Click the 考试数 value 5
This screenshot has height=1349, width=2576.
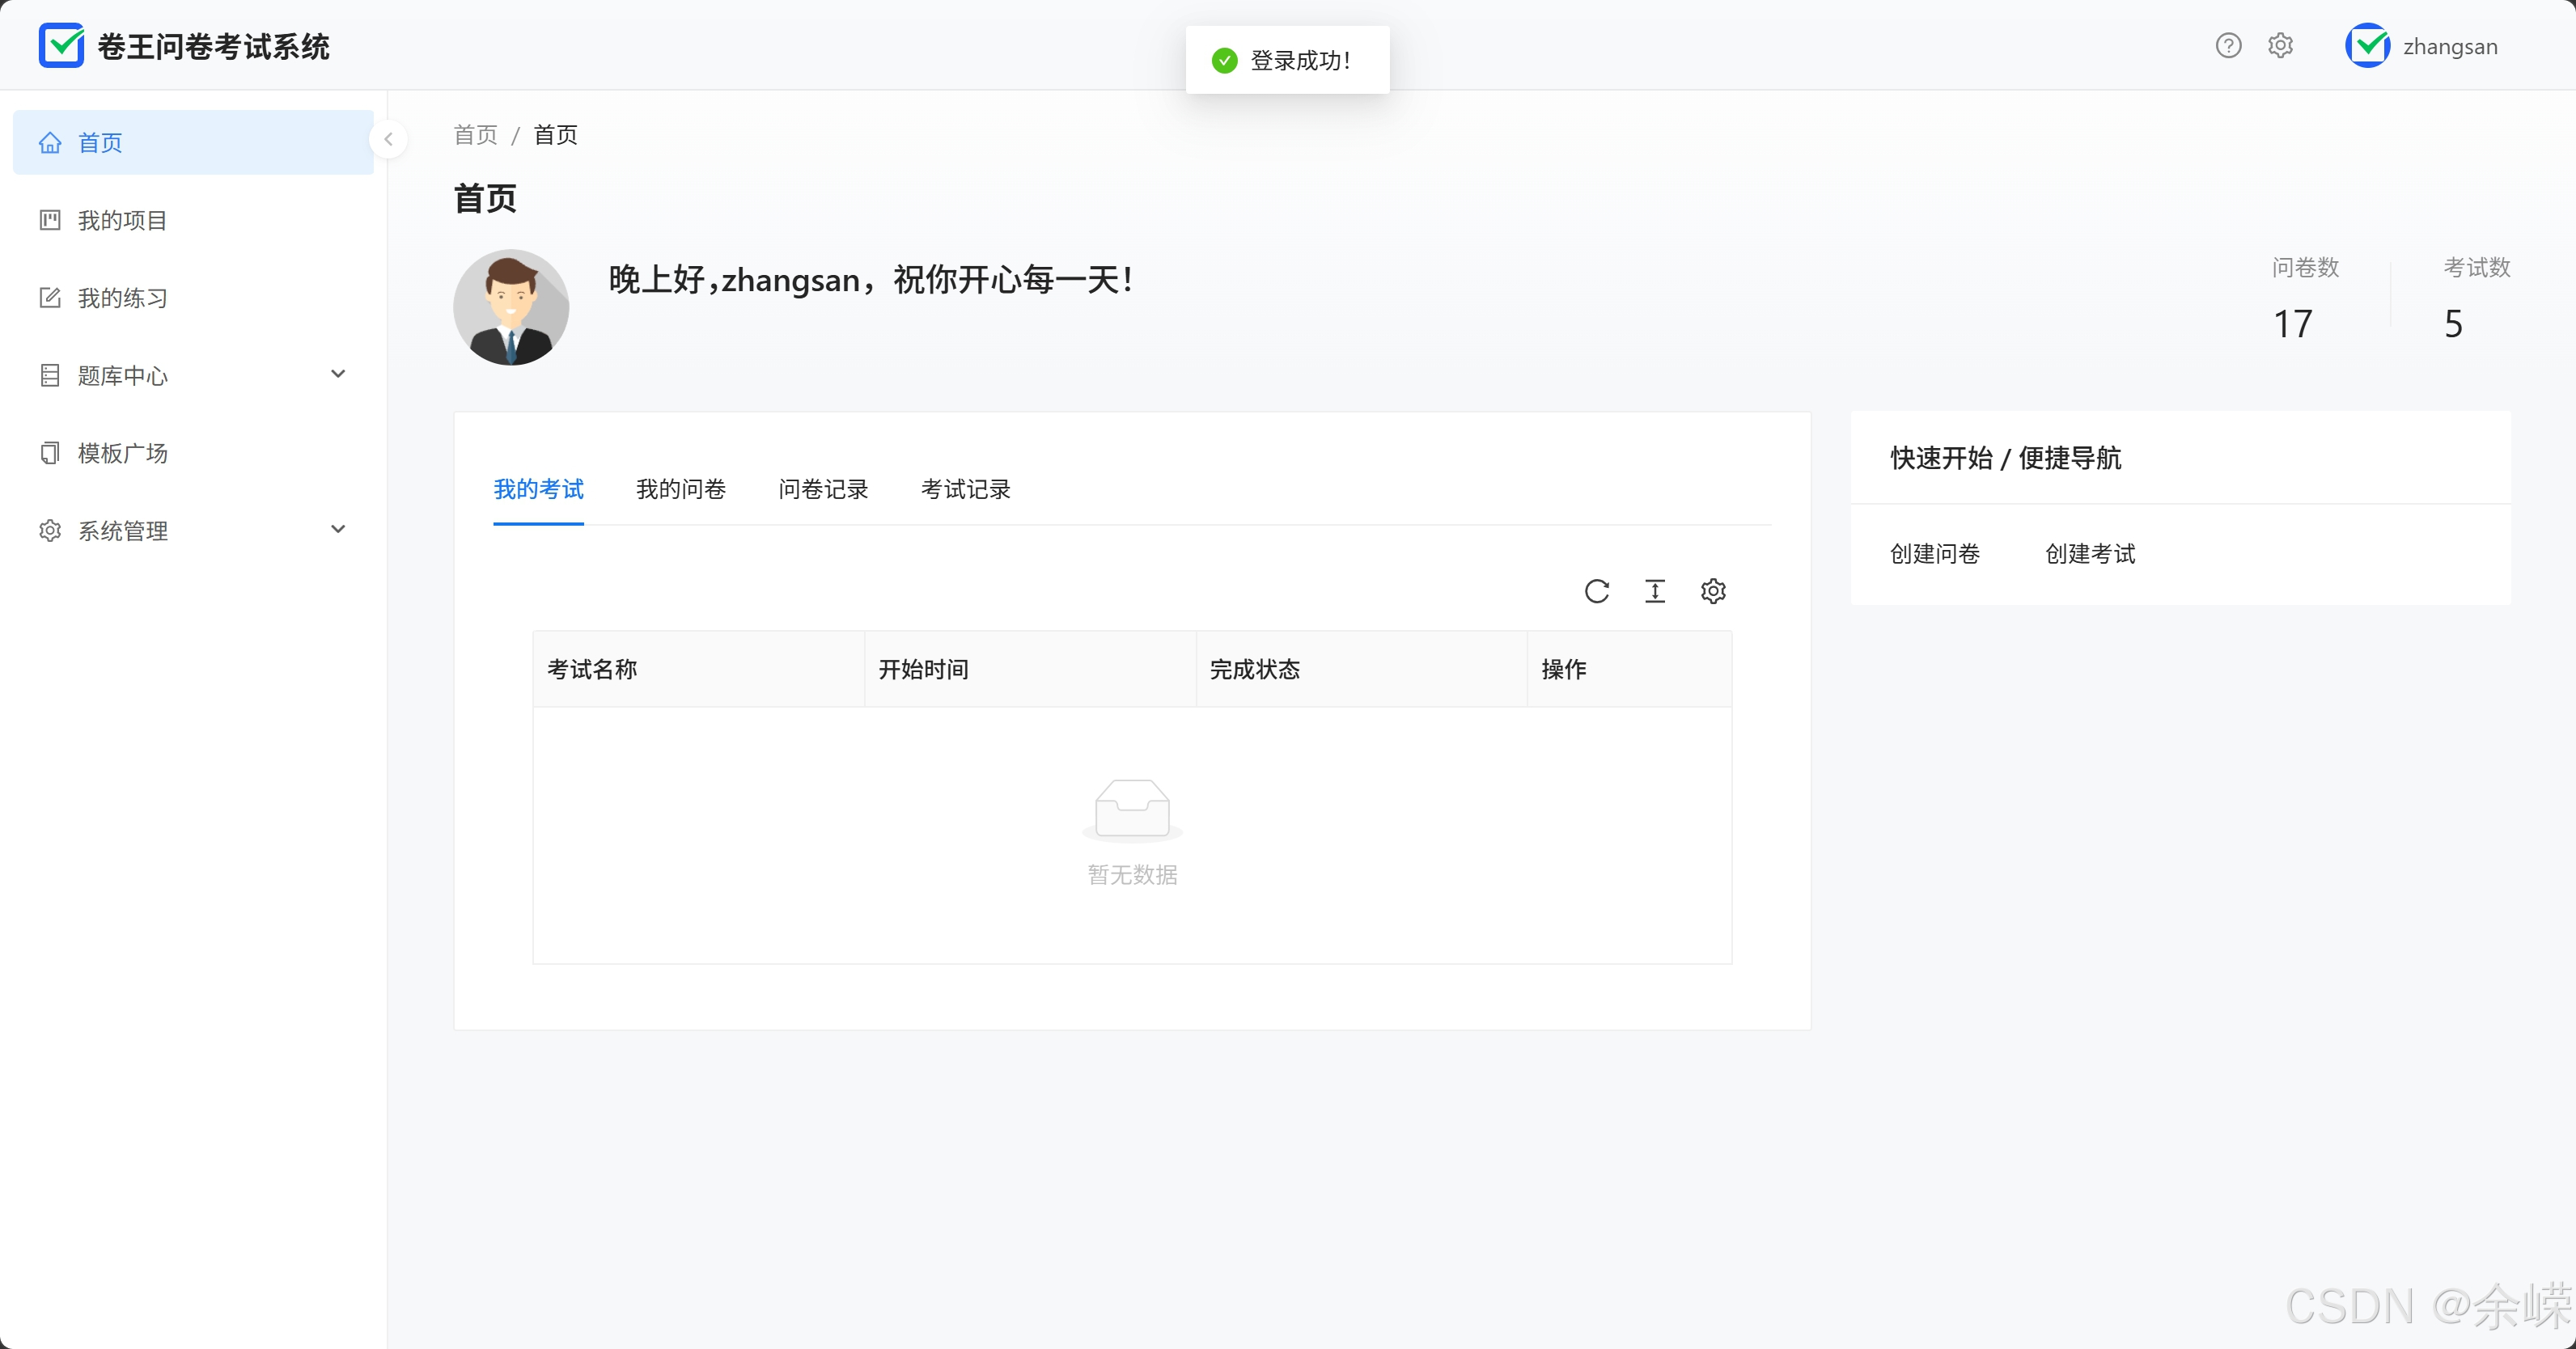point(2453,324)
